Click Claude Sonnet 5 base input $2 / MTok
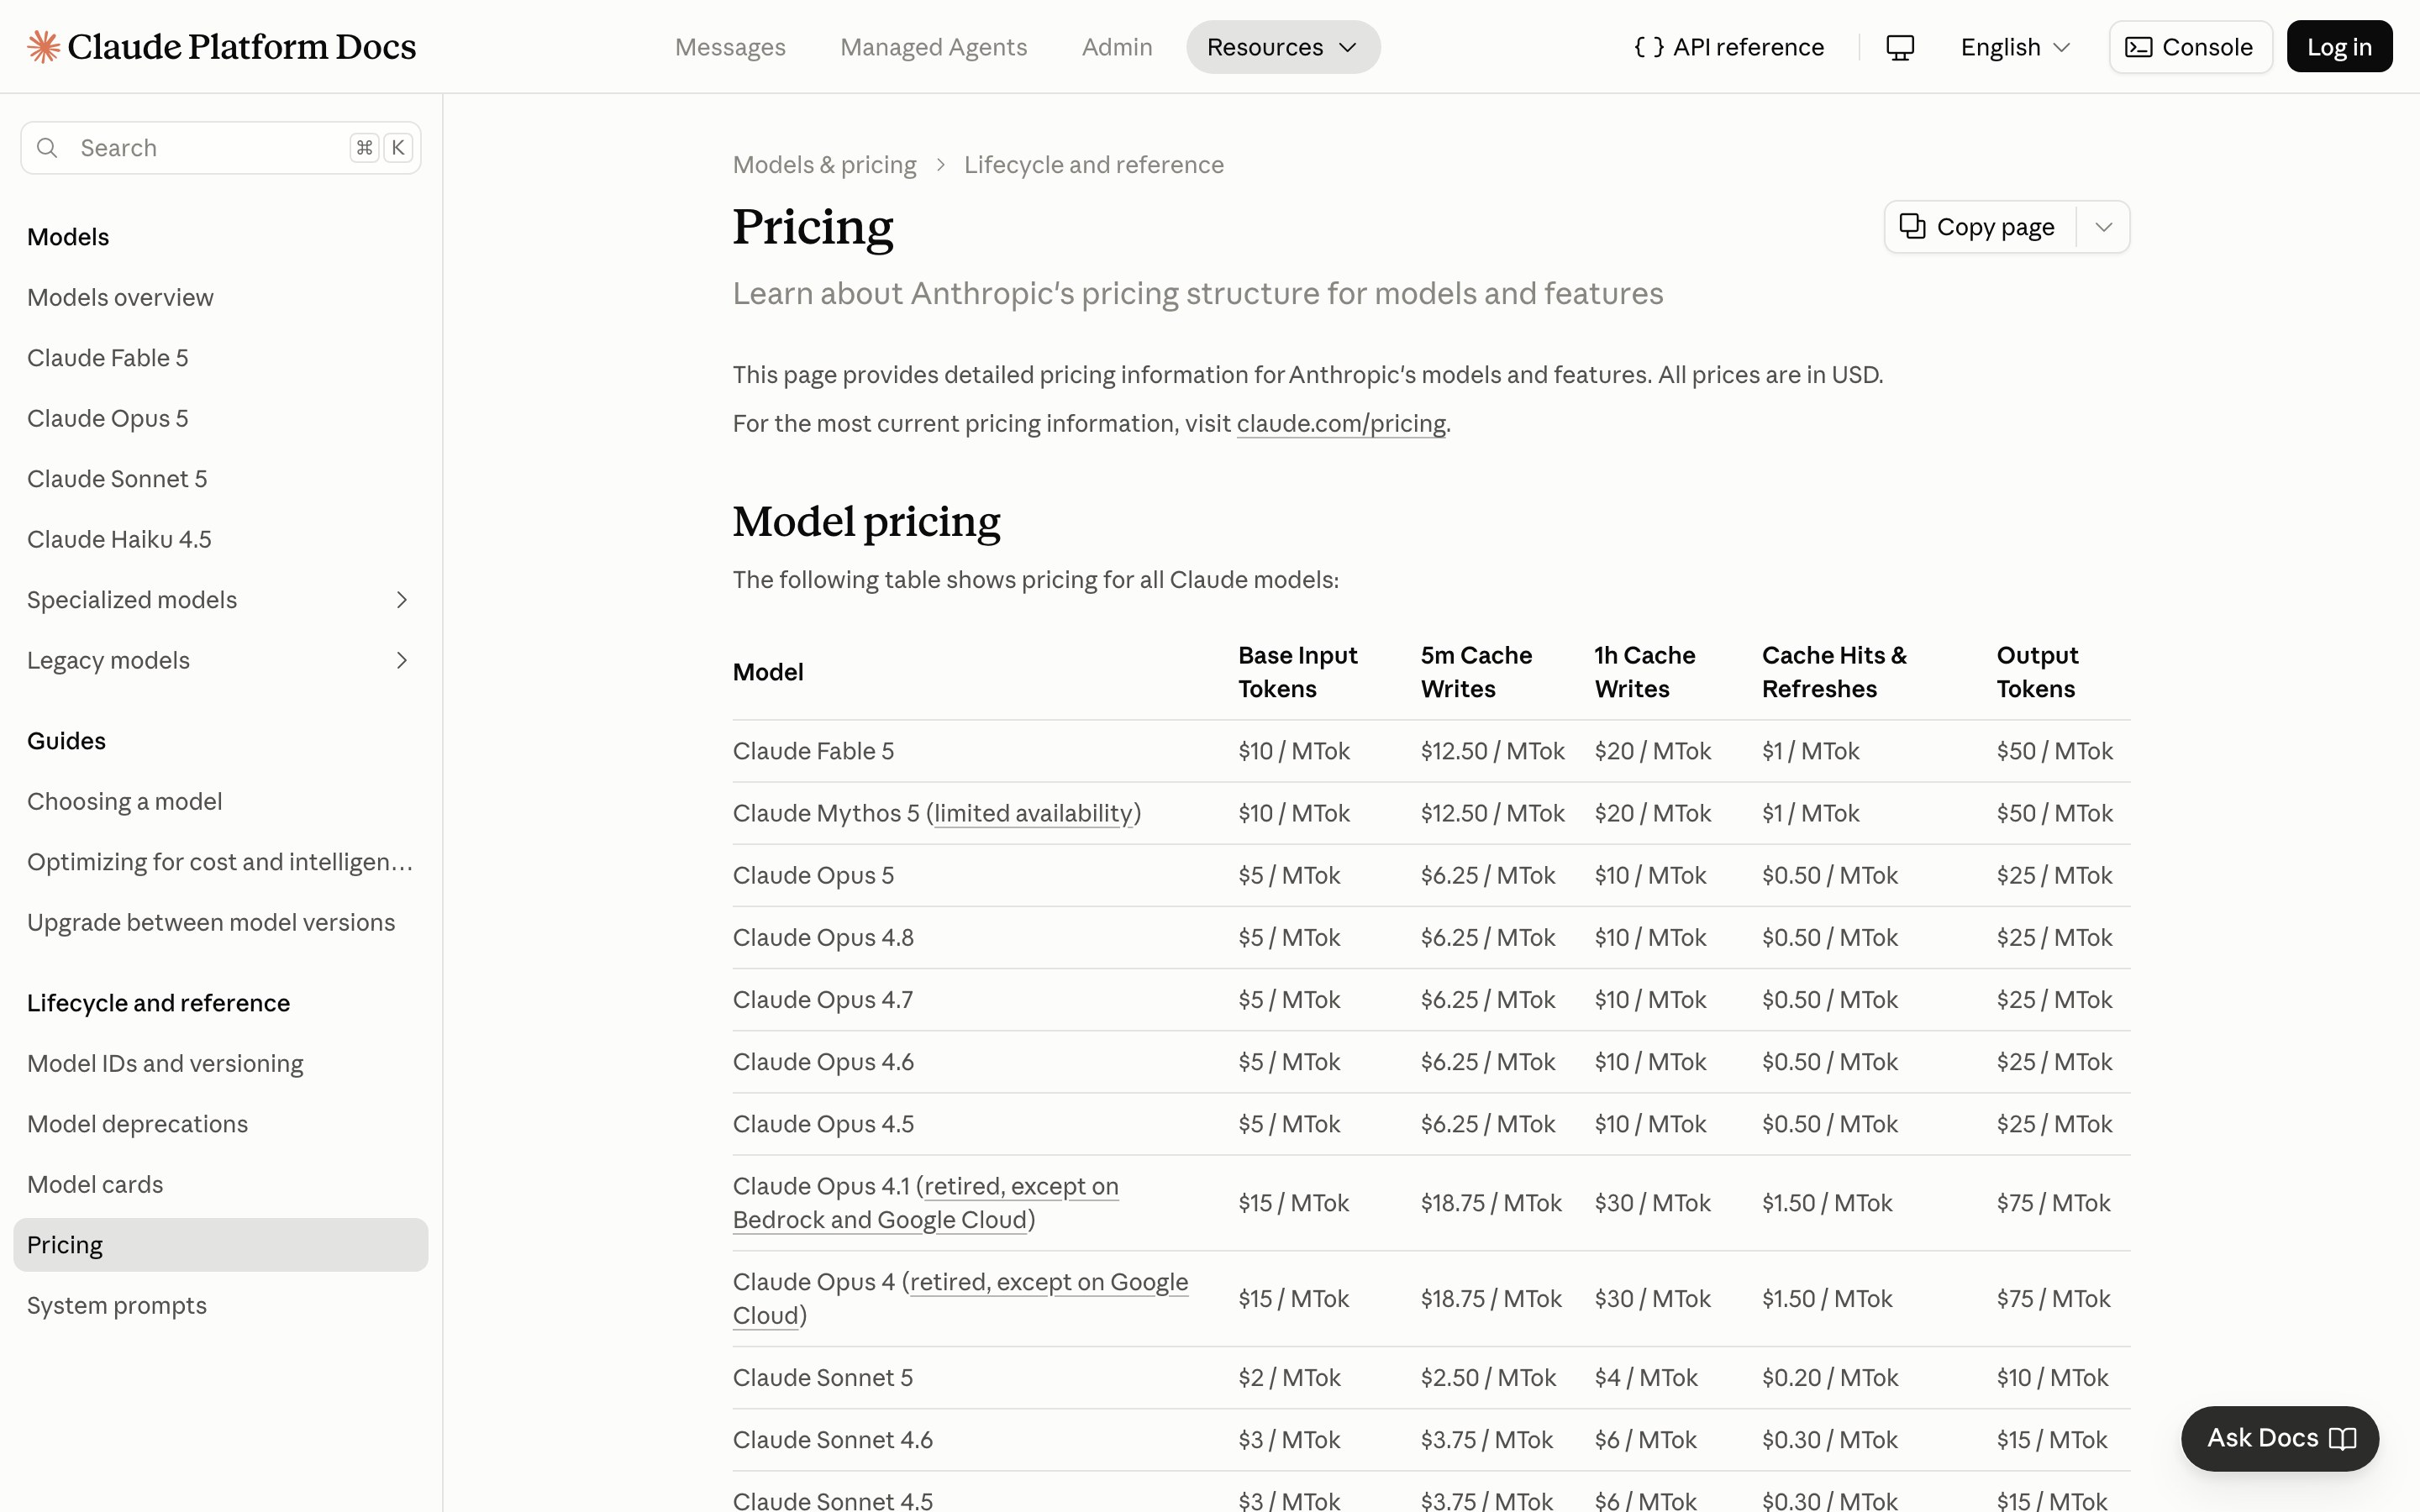Image resolution: width=2420 pixels, height=1512 pixels. point(1289,1378)
